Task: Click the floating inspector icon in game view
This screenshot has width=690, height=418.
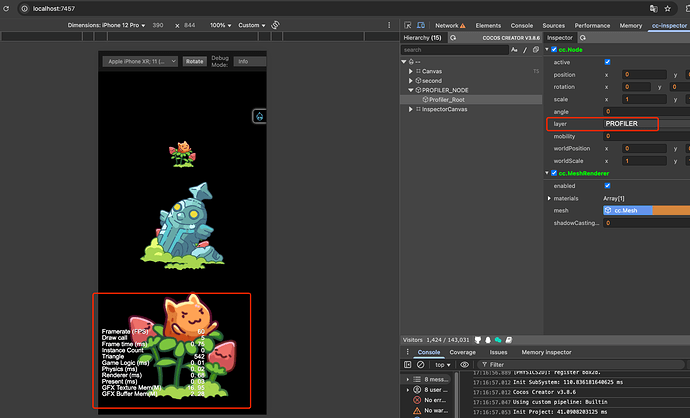Action: (x=259, y=116)
